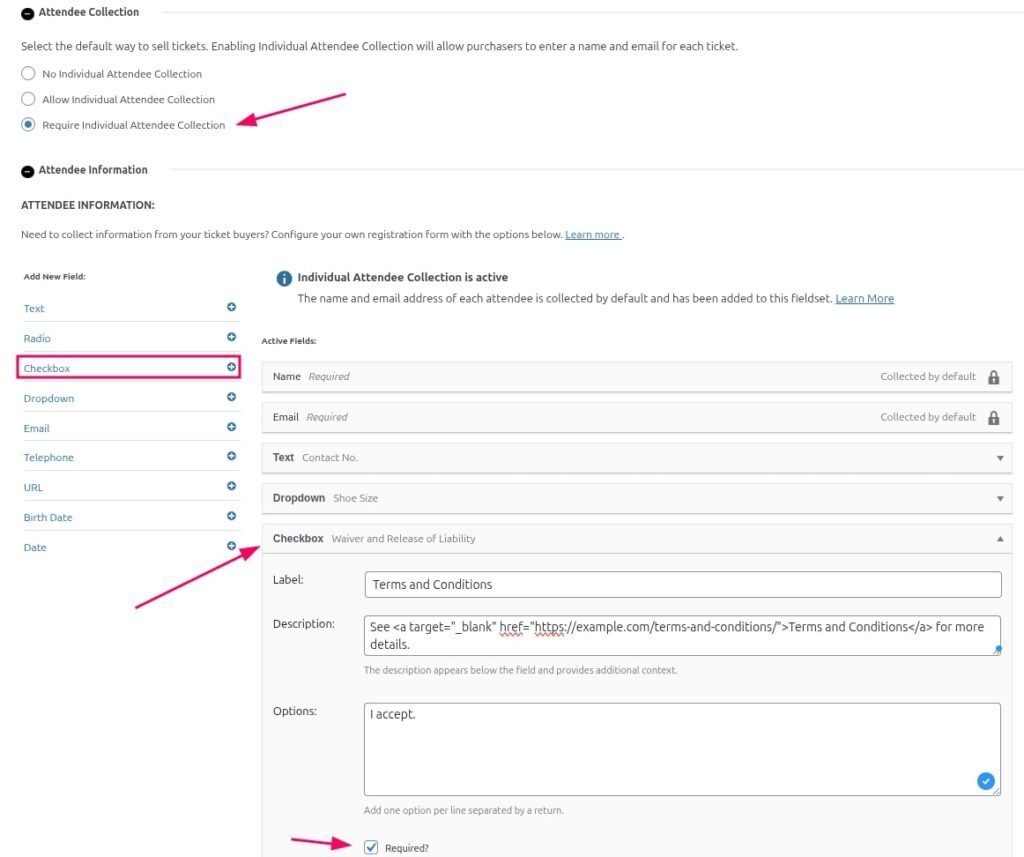Click the lock icon on the Name field
Screen dimensions: 1024x857
(993, 377)
